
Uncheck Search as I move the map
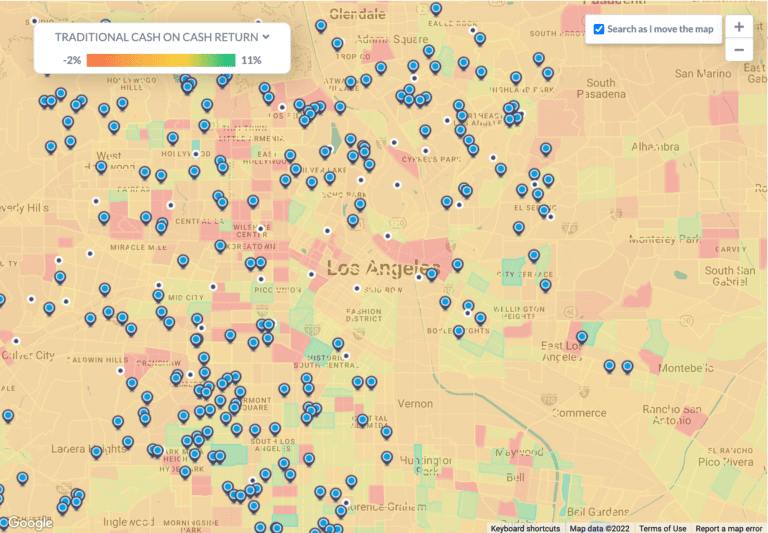pyautogui.click(x=599, y=29)
